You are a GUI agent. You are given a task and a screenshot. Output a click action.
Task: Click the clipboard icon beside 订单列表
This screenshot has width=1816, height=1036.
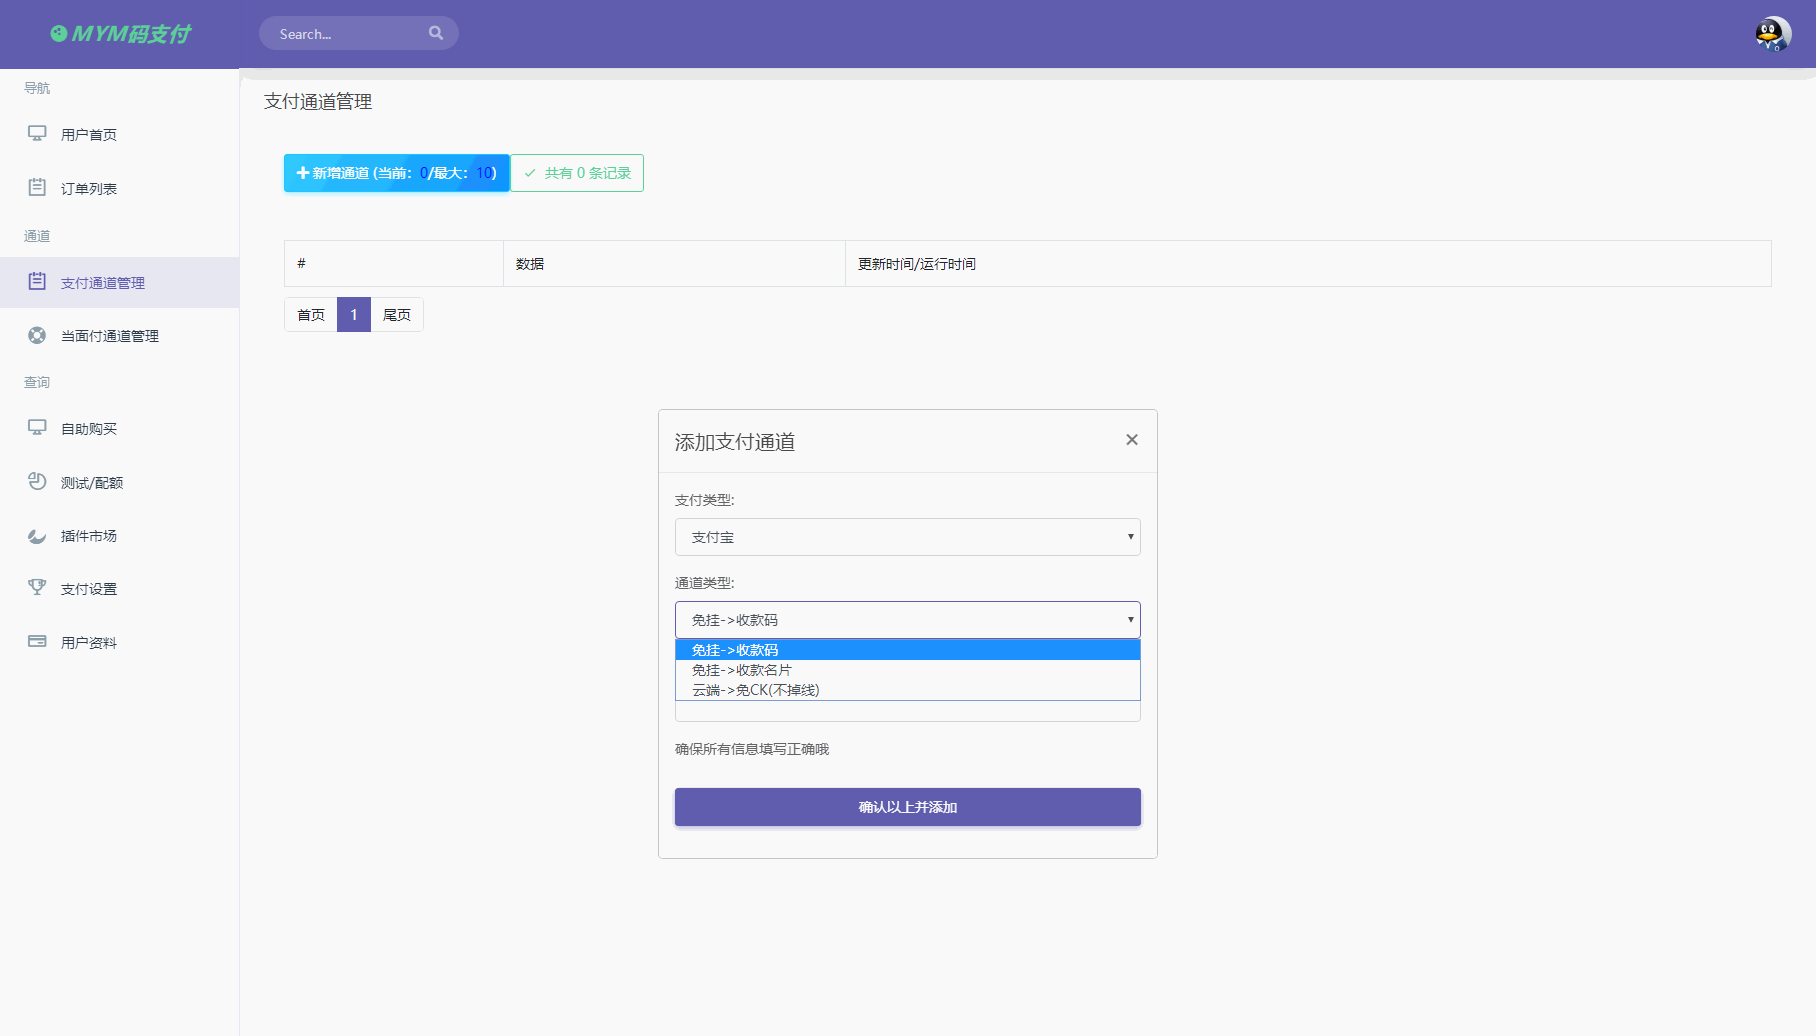click(x=37, y=187)
